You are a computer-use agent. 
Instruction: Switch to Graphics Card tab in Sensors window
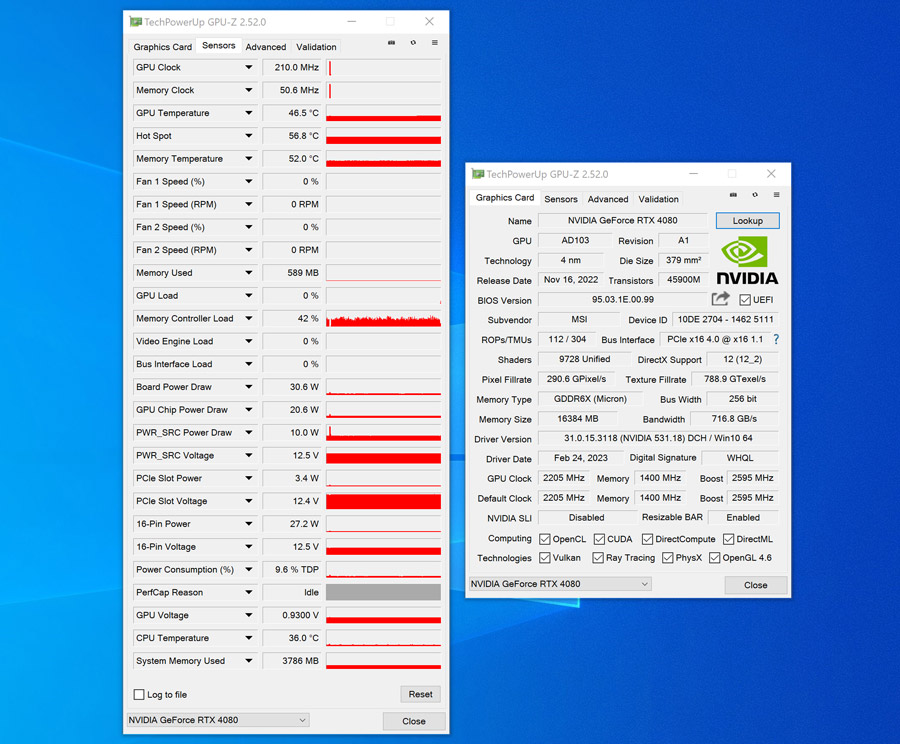[162, 47]
